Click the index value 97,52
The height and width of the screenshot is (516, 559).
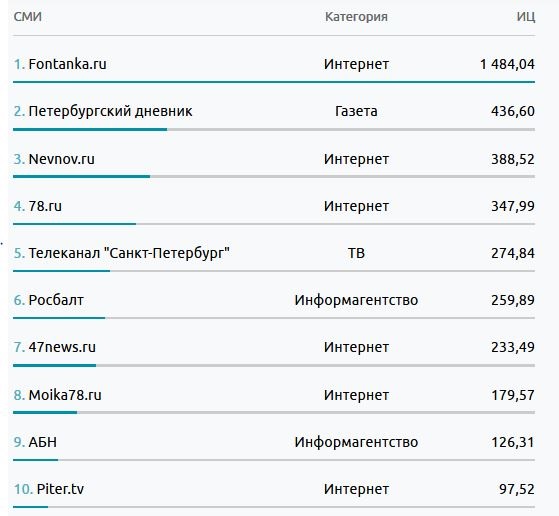(517, 489)
